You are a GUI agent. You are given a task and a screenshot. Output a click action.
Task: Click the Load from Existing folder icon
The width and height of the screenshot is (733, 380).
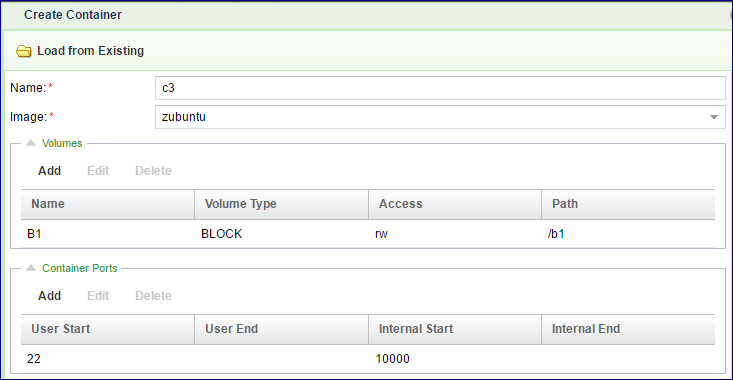[23, 51]
